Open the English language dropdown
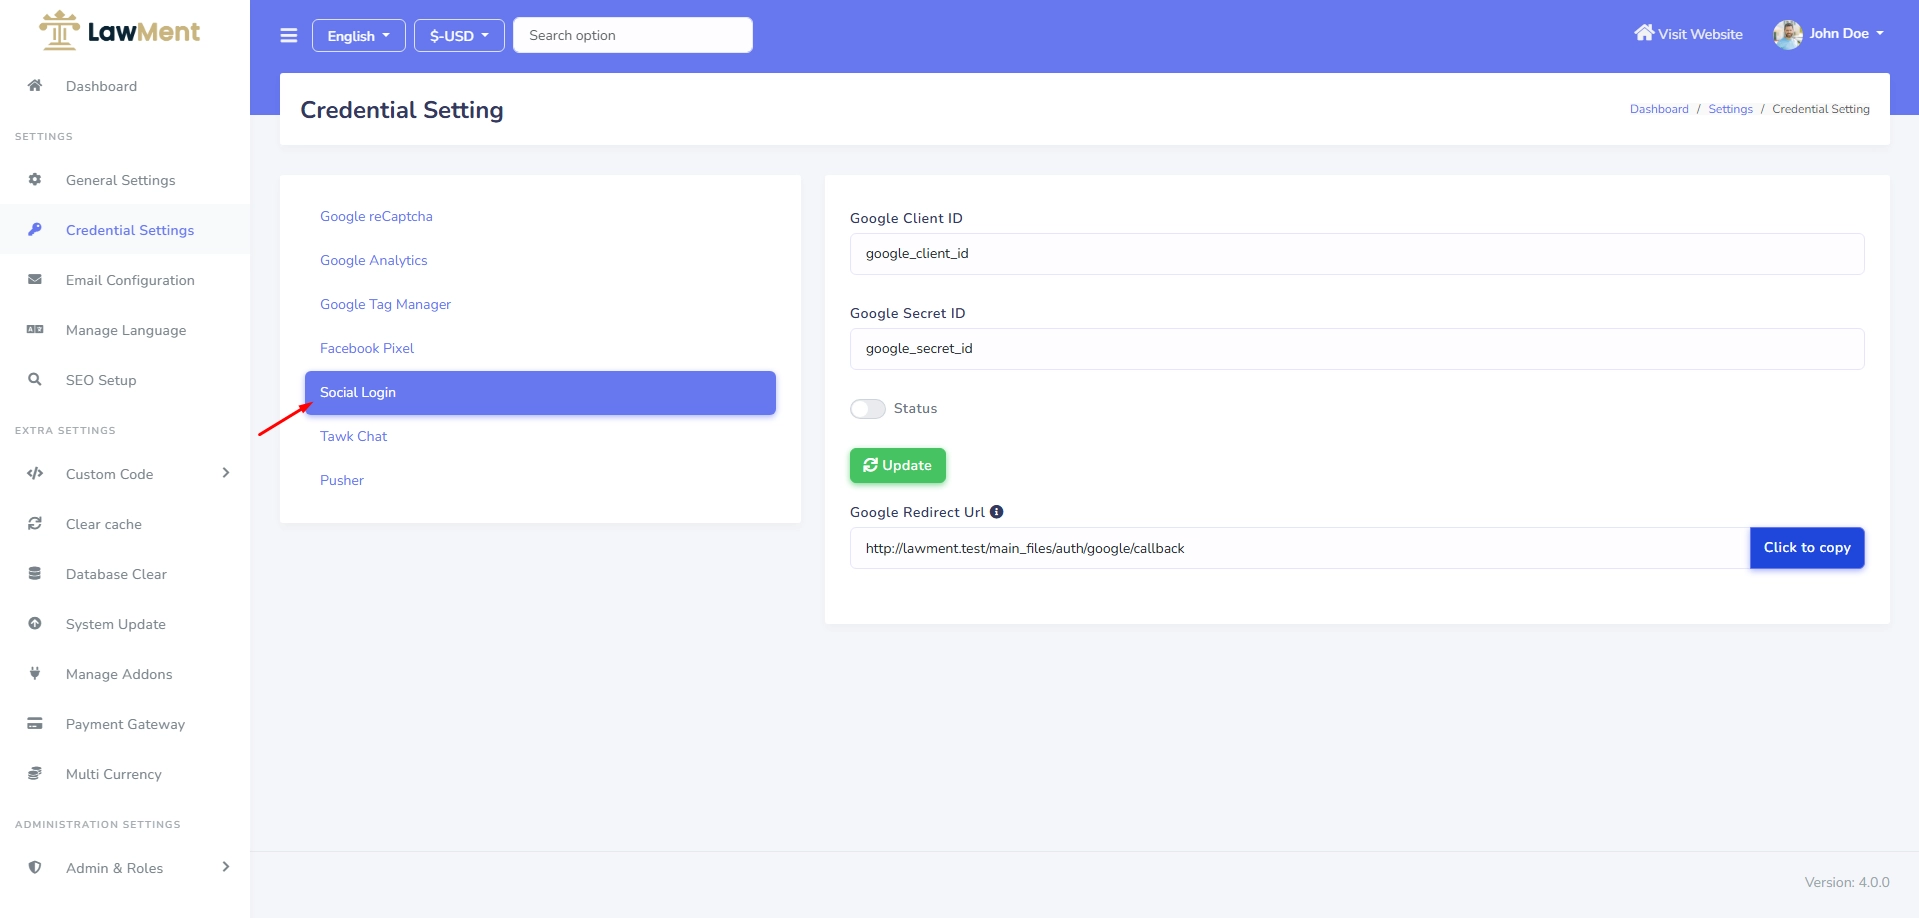1919x918 pixels. 359,35
